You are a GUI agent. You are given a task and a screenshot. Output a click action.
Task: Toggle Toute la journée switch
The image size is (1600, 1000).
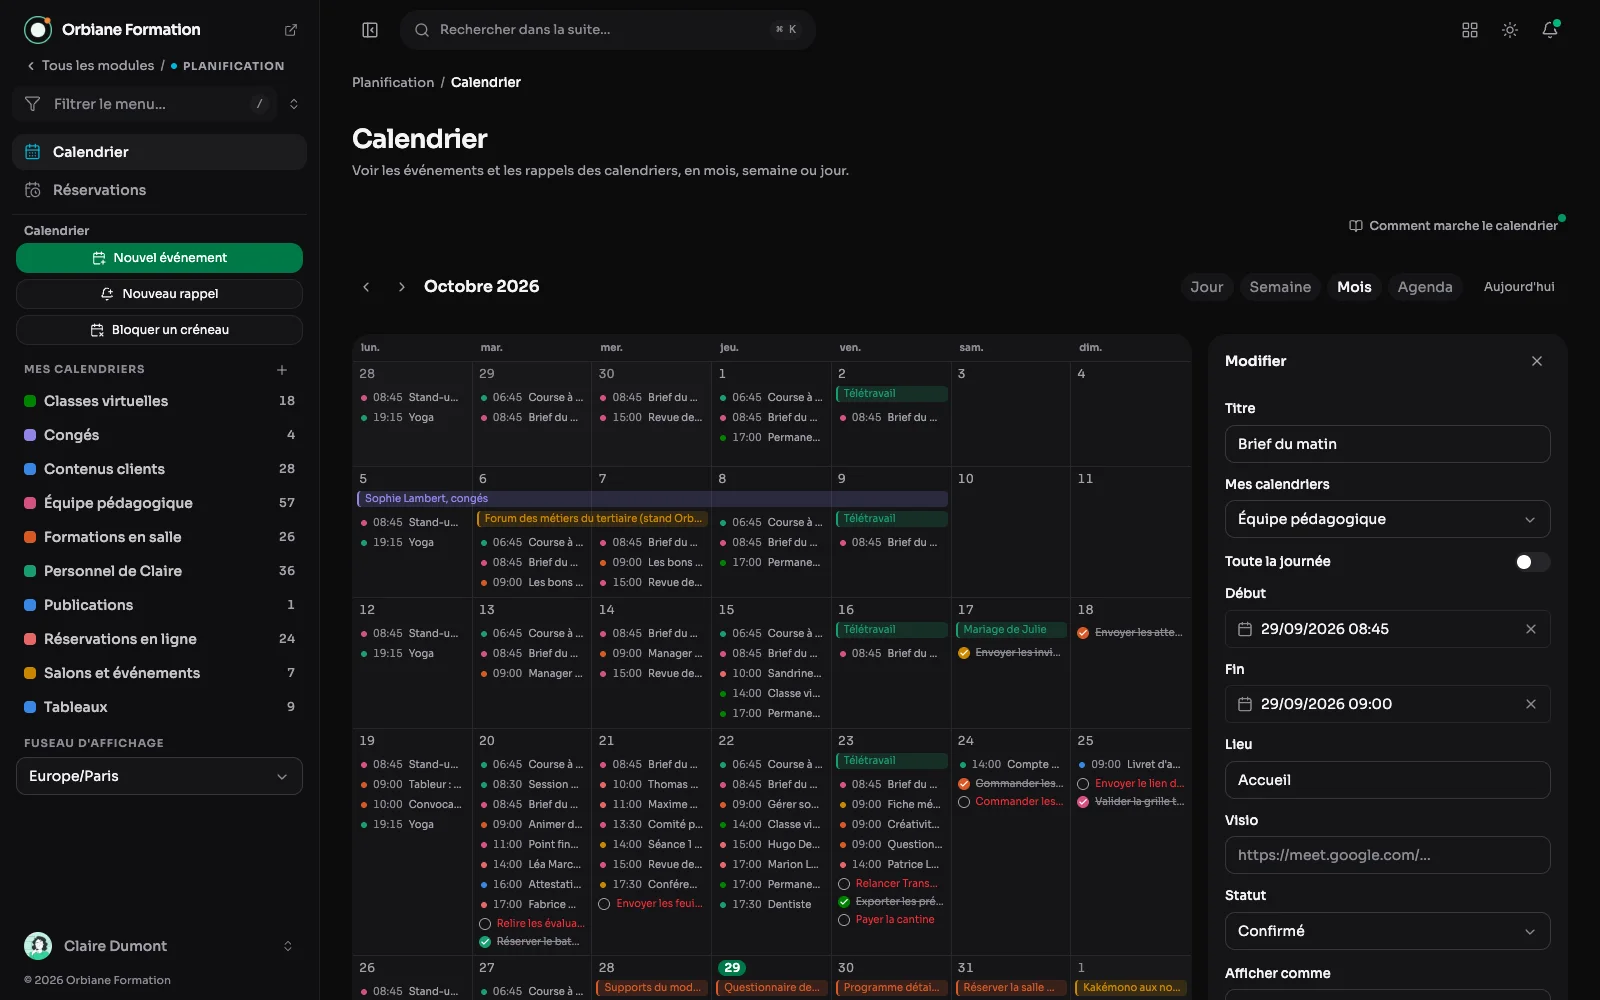1532,562
